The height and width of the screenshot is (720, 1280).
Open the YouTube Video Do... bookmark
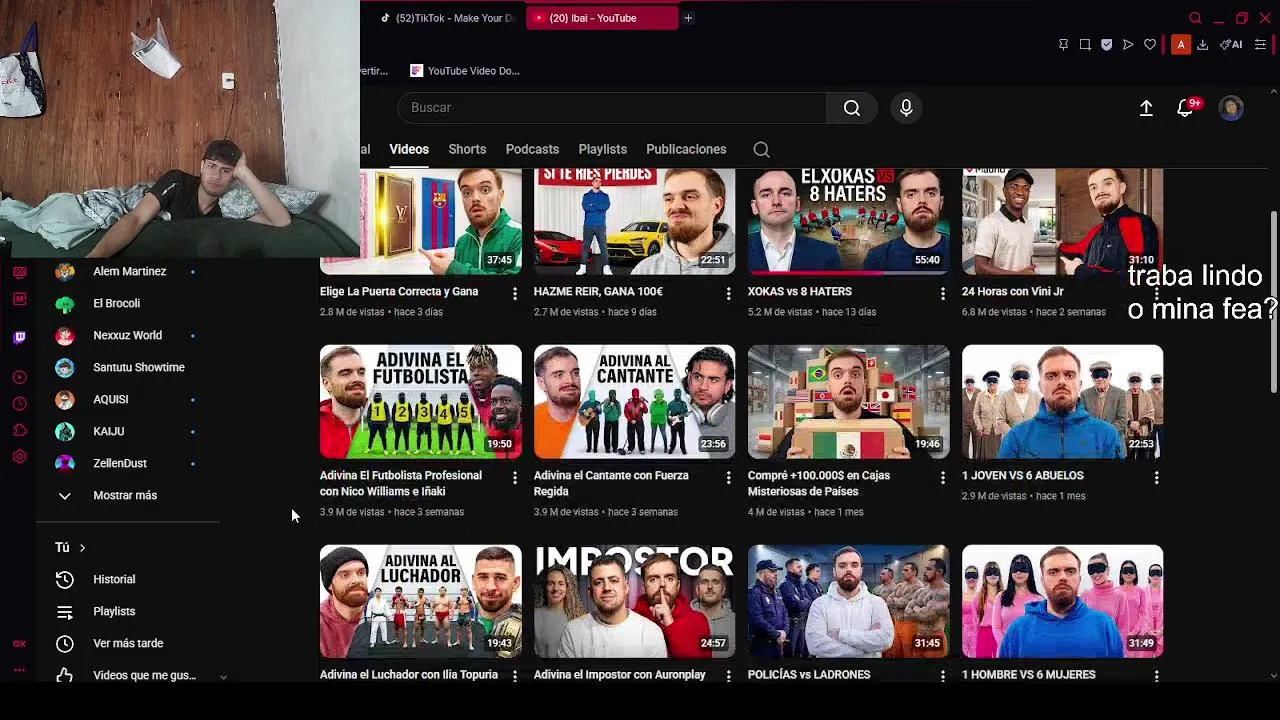(x=465, y=71)
